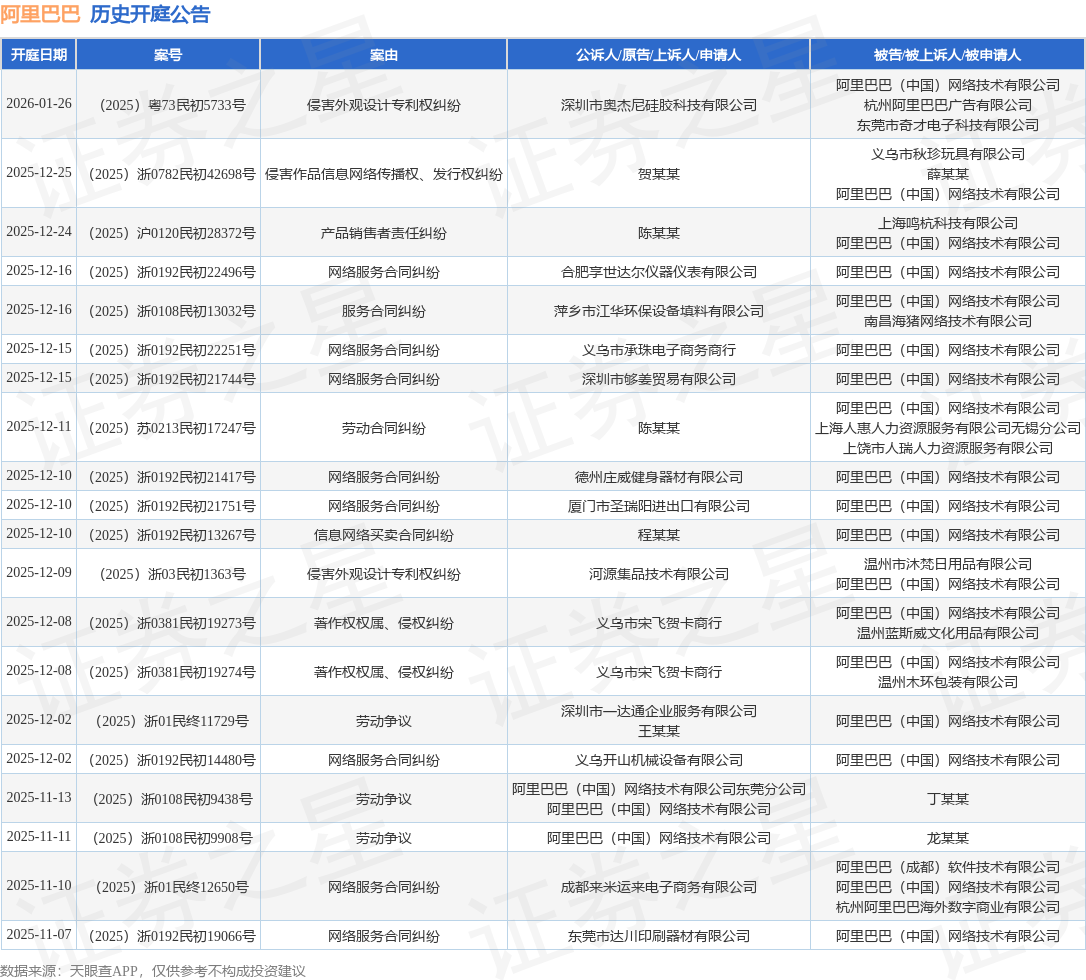The width and height of the screenshot is (1086, 980).
Task: Select the 案由 column header
Action: coord(383,55)
